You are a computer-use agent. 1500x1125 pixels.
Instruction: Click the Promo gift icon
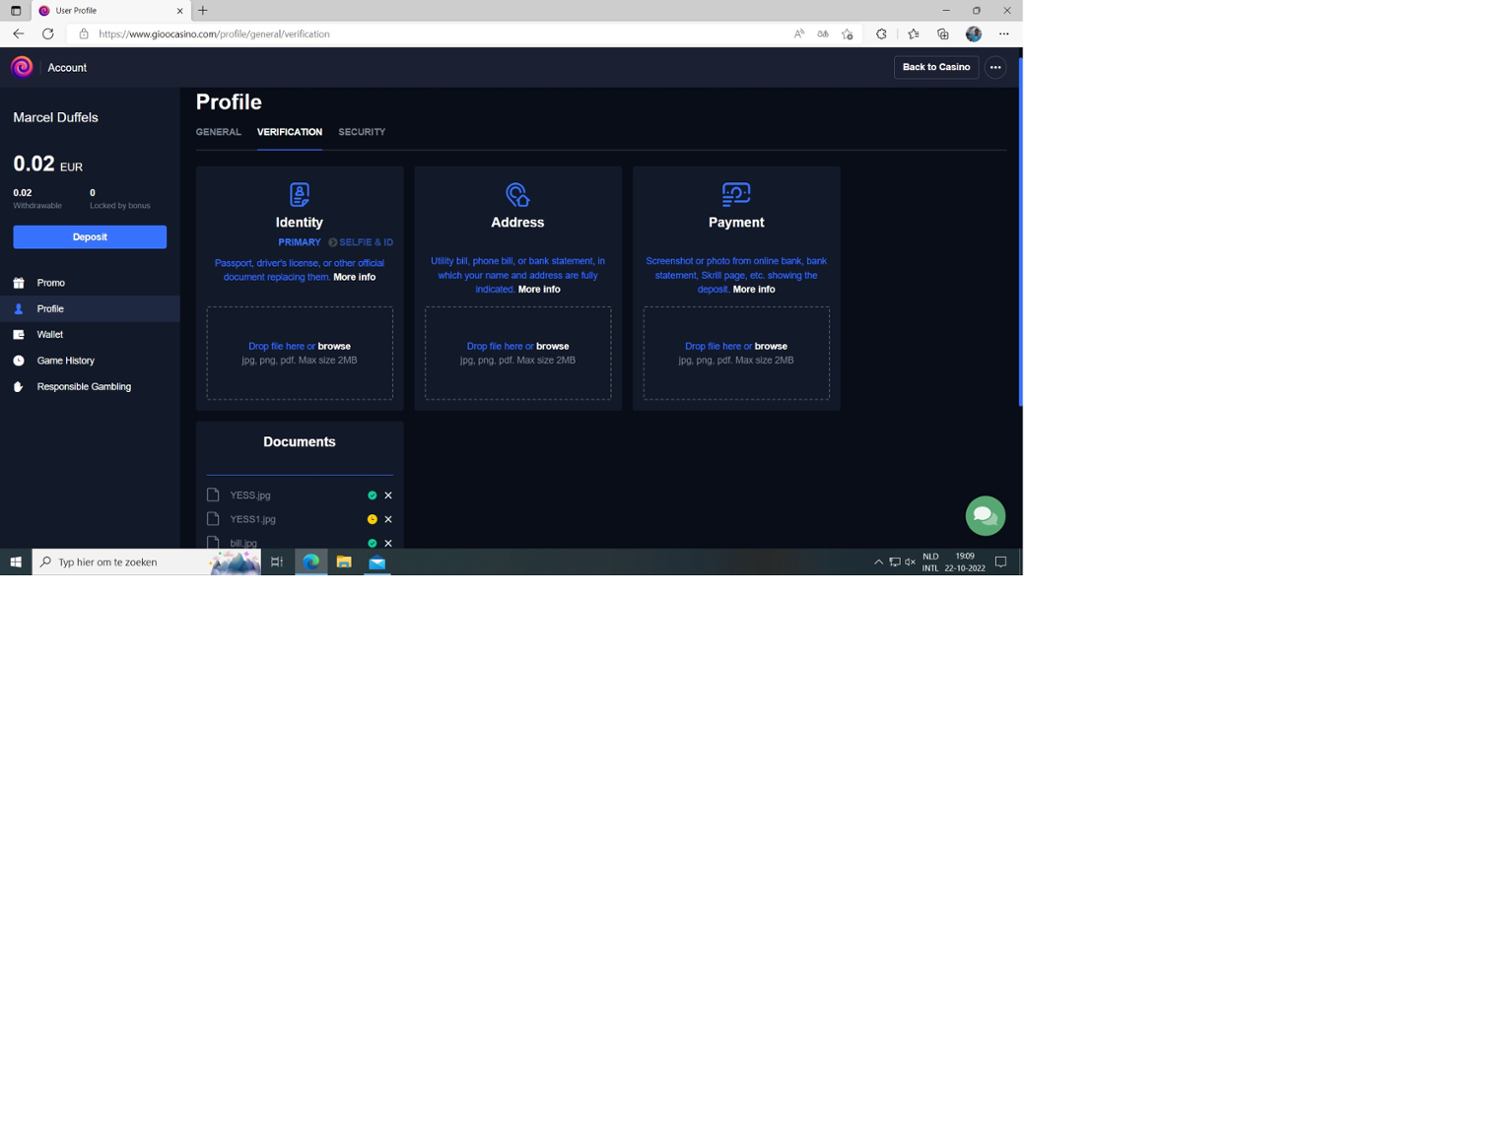(18, 283)
